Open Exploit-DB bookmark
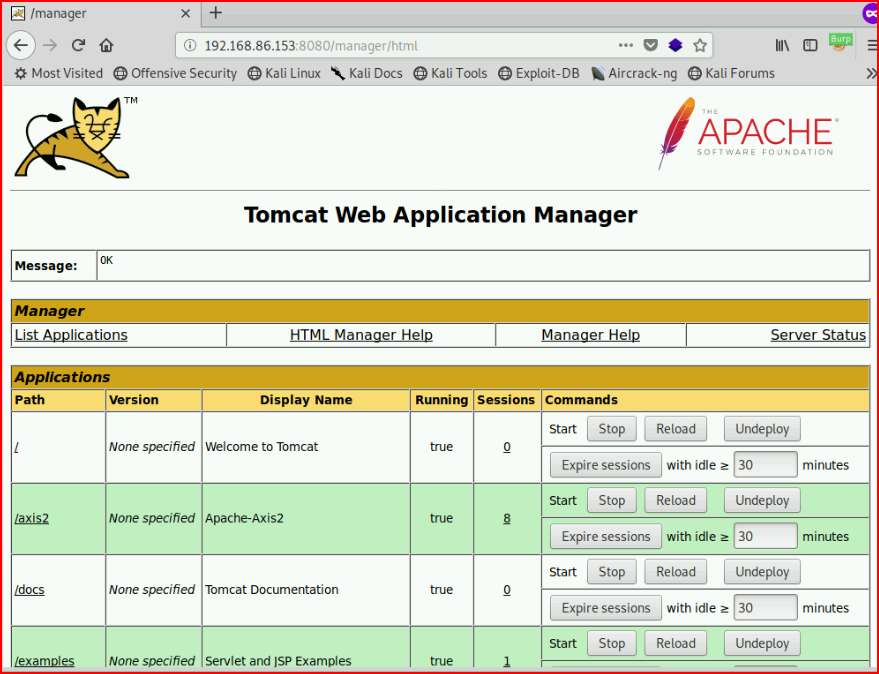The height and width of the screenshot is (674, 879). click(x=539, y=73)
